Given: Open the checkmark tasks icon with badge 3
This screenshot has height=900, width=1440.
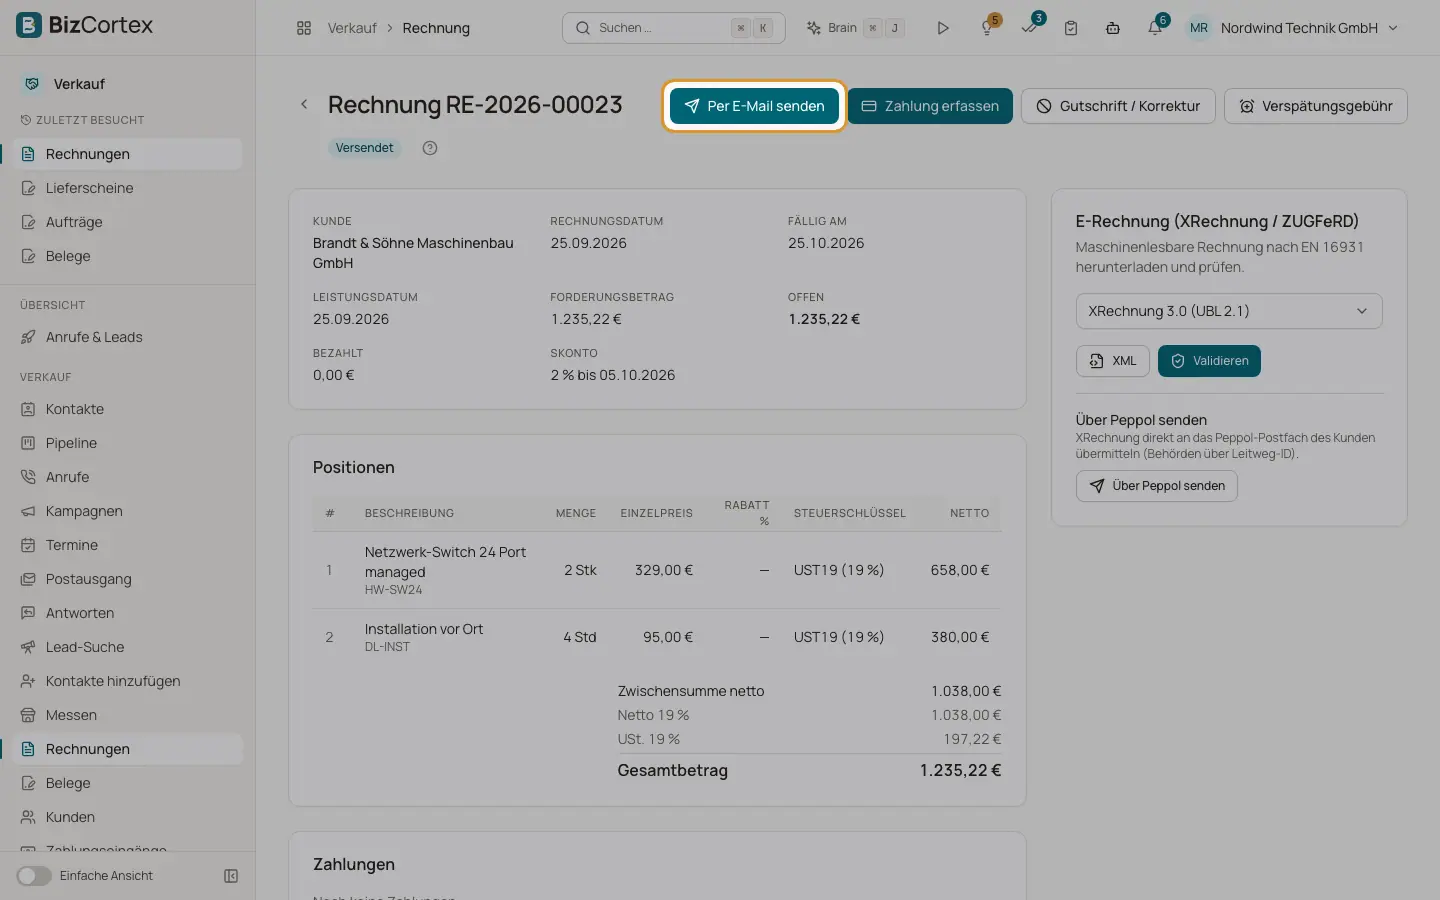Looking at the screenshot, I should (1029, 27).
